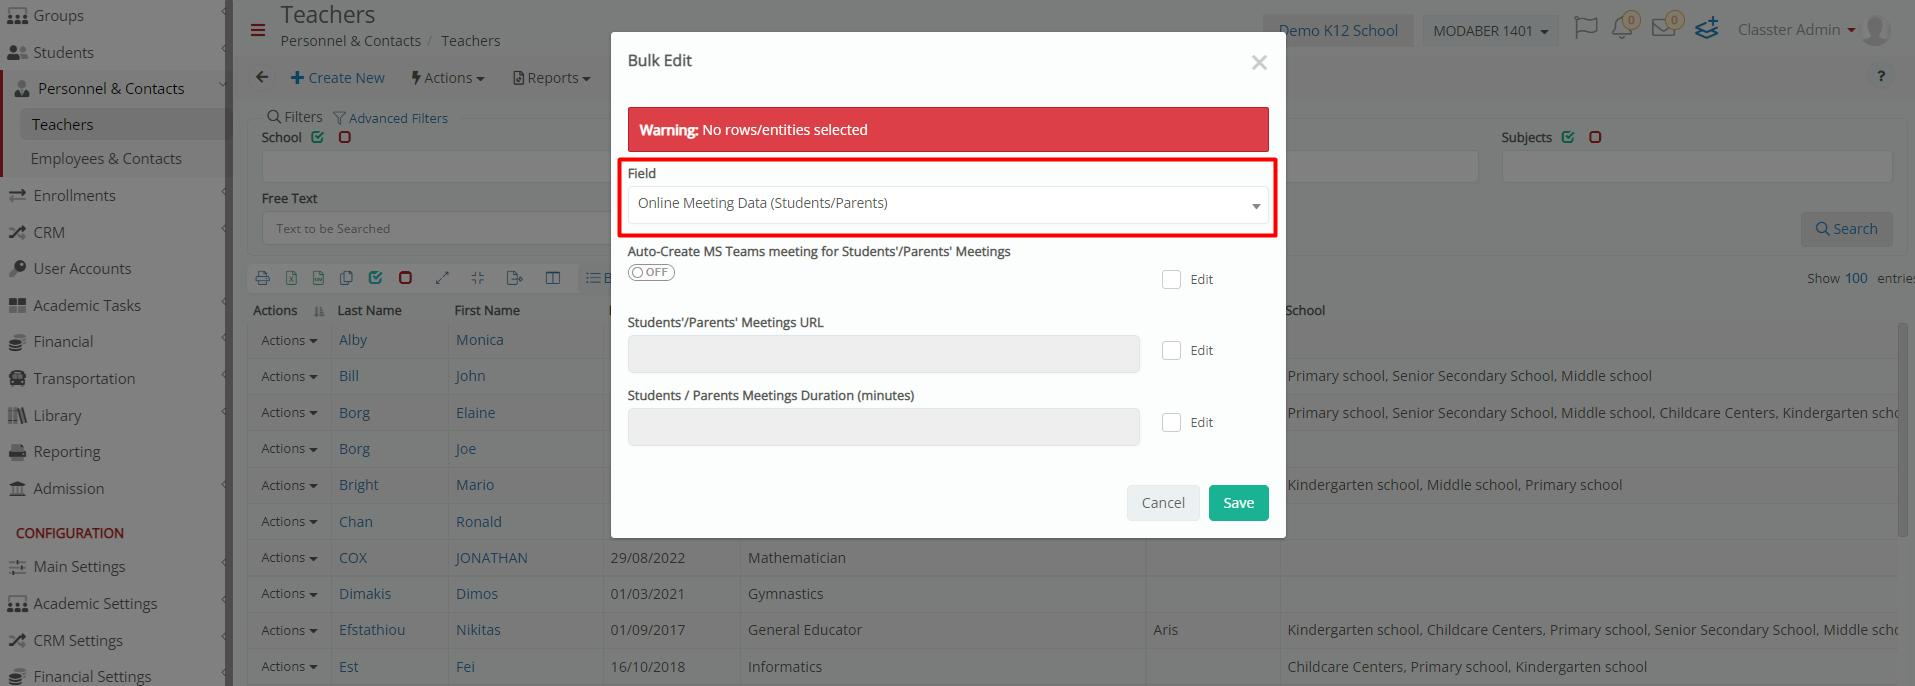Toggle Auto-Create MS Teams meeting switch
The image size is (1915, 686).
[651, 272]
